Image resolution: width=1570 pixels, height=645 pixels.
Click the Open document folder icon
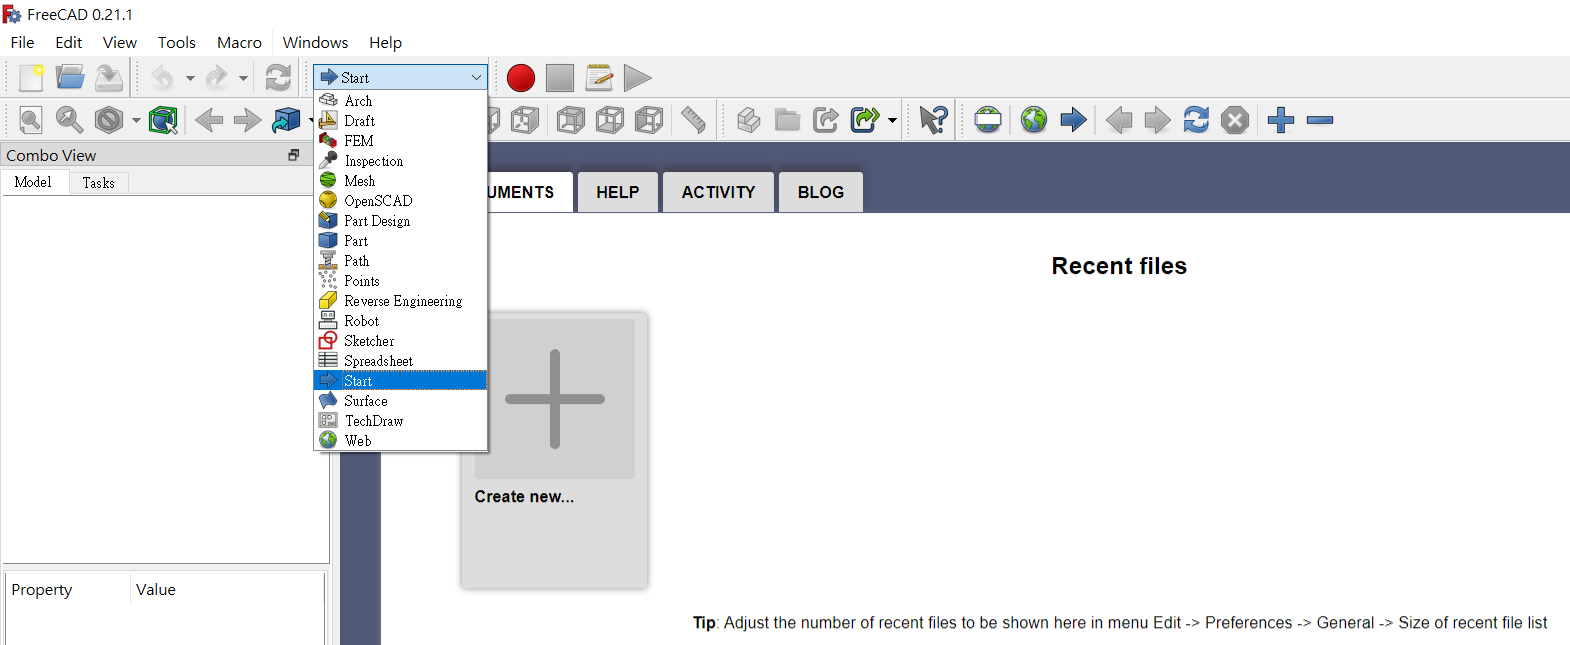coord(70,78)
